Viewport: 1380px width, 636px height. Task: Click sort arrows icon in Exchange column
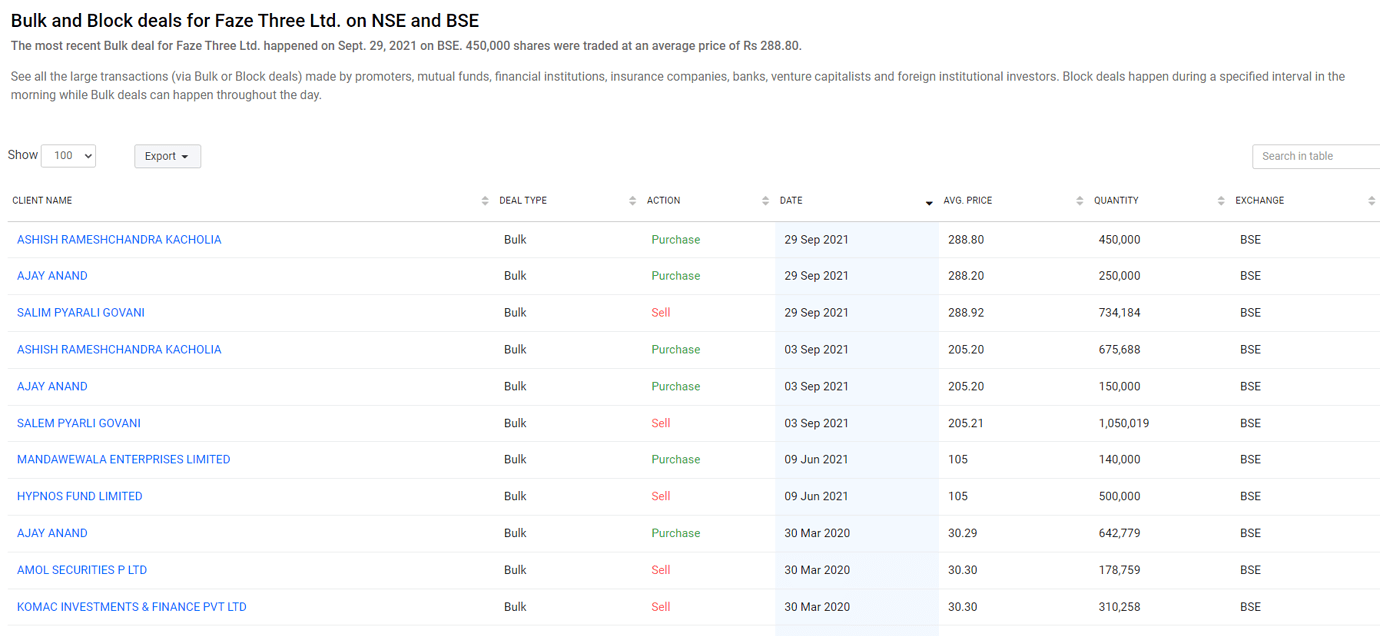click(x=1371, y=201)
